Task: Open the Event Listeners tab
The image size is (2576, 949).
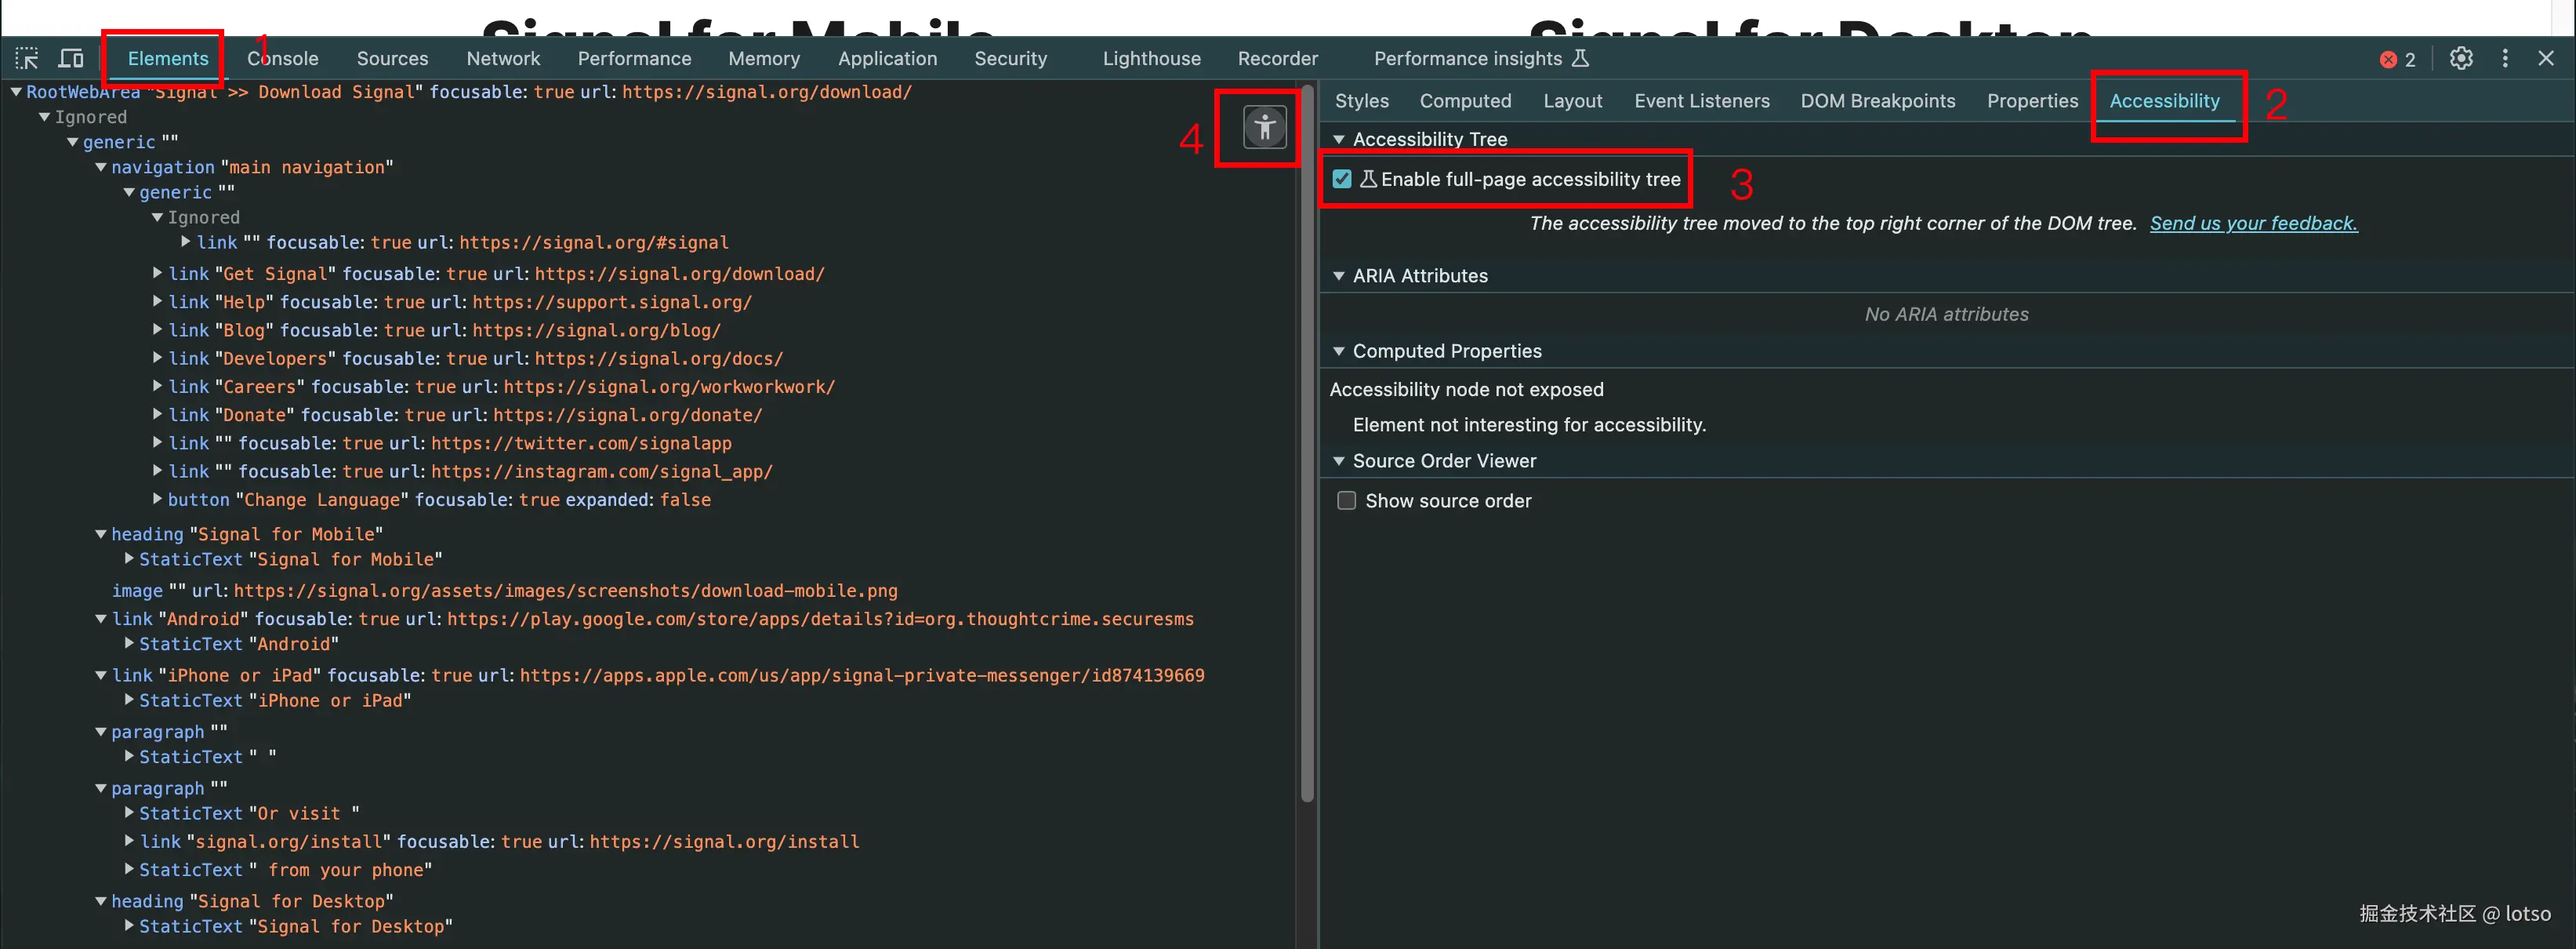Action: tap(1701, 101)
